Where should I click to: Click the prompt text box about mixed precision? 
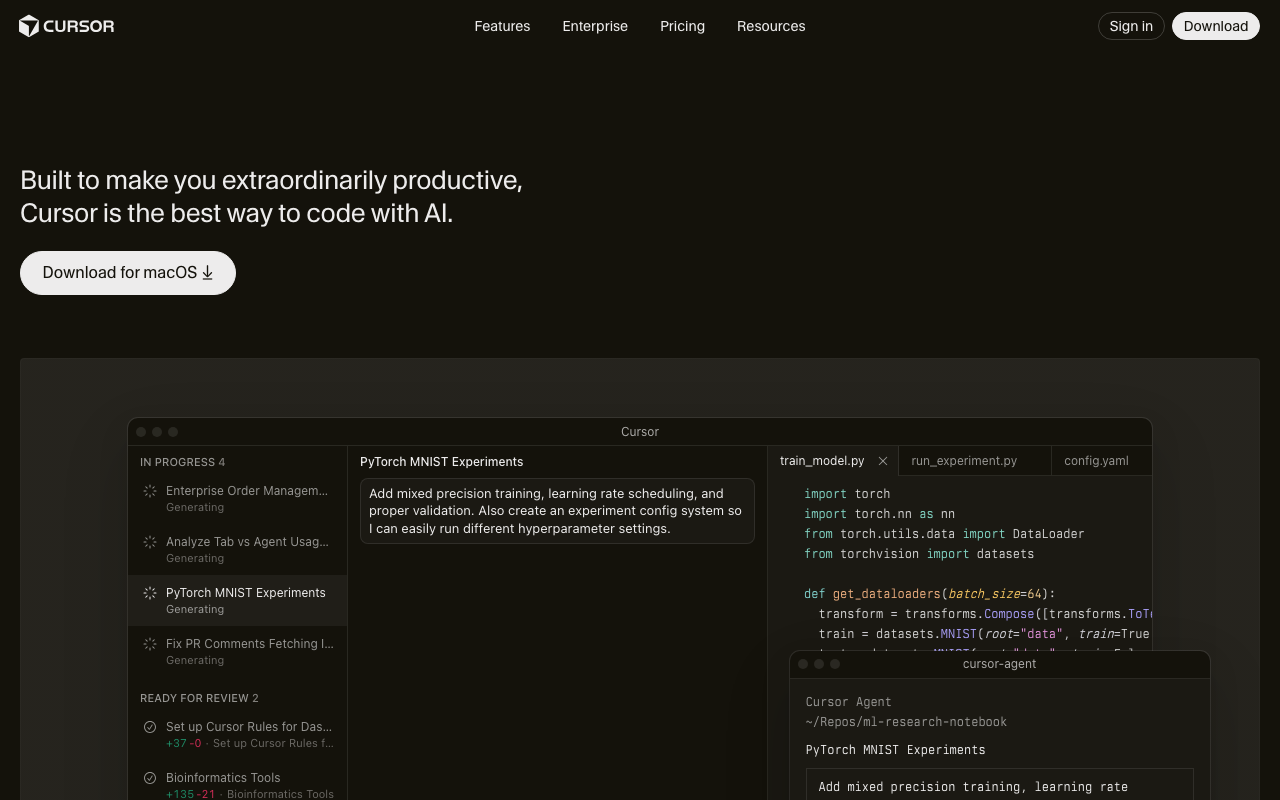[x=557, y=511]
